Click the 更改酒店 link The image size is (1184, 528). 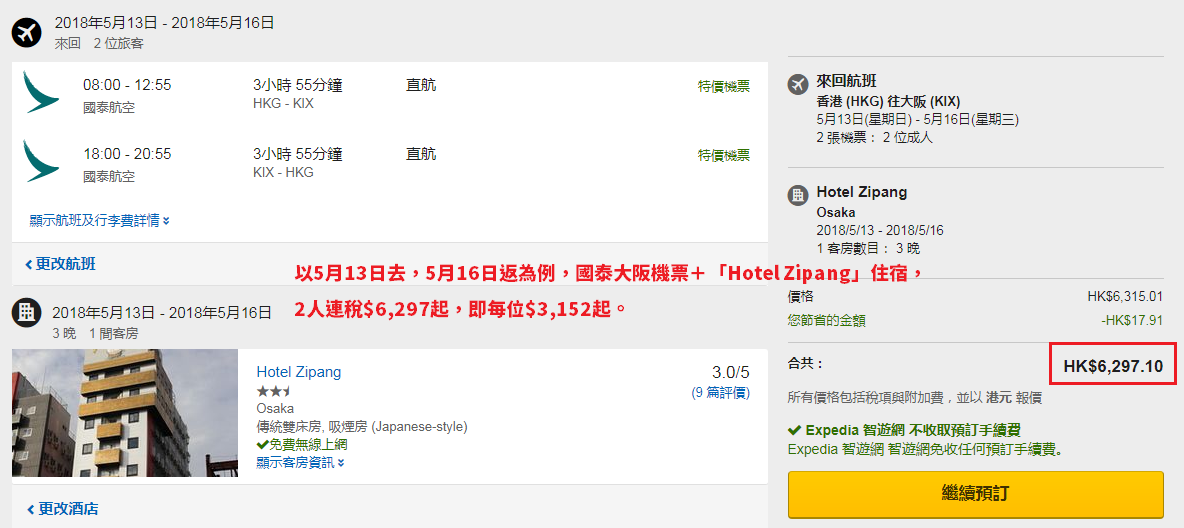(x=62, y=508)
